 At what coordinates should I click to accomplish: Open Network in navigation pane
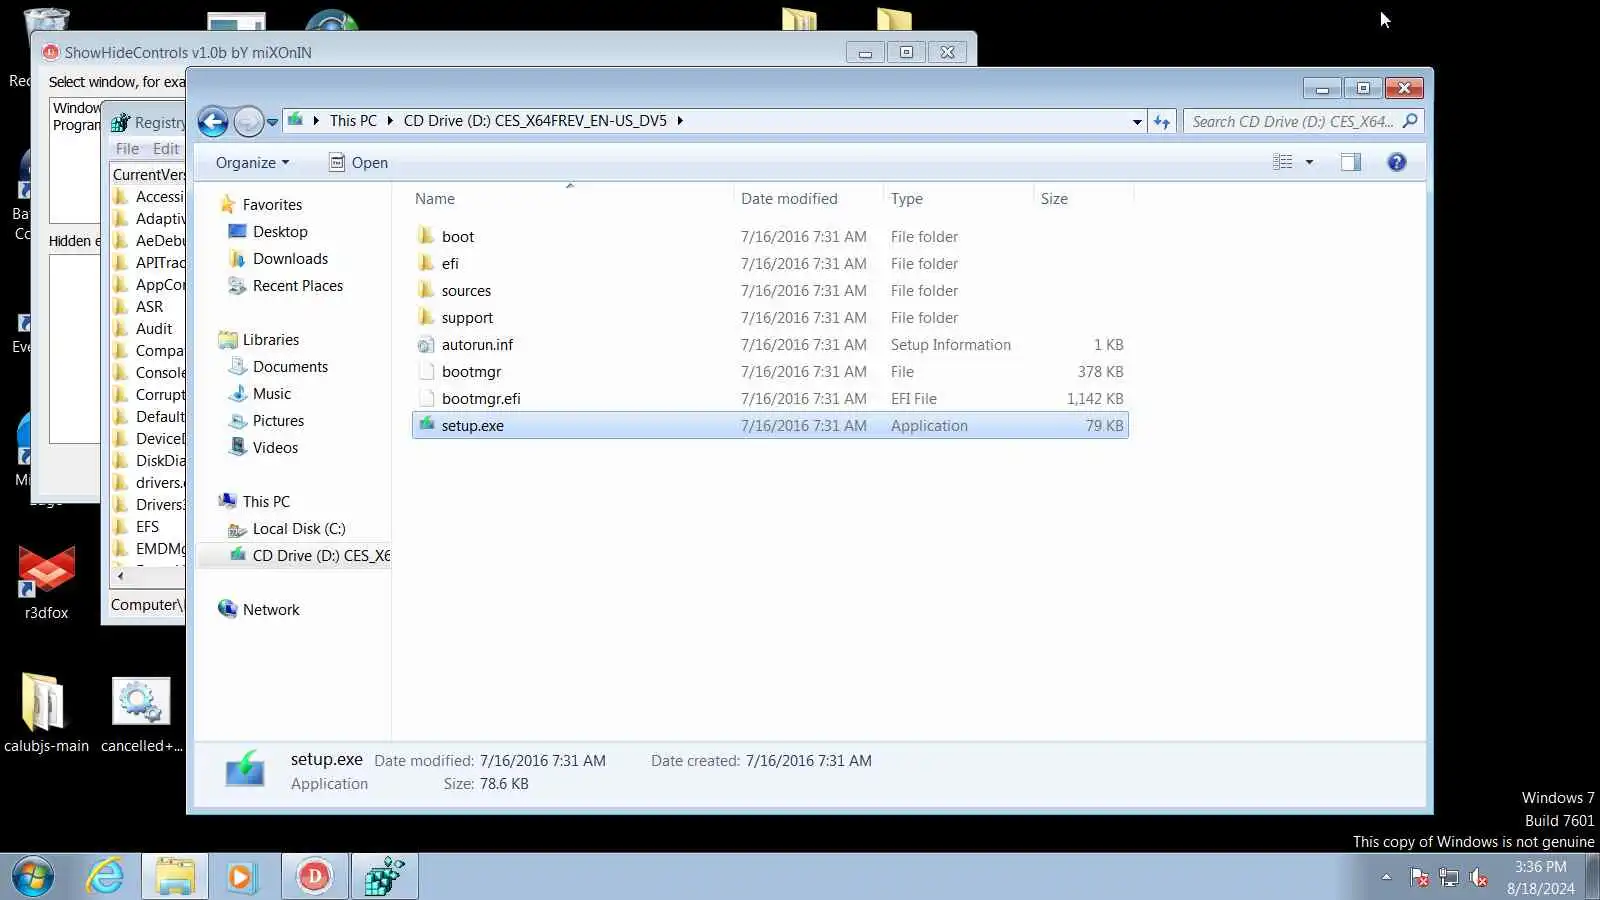[270, 610]
